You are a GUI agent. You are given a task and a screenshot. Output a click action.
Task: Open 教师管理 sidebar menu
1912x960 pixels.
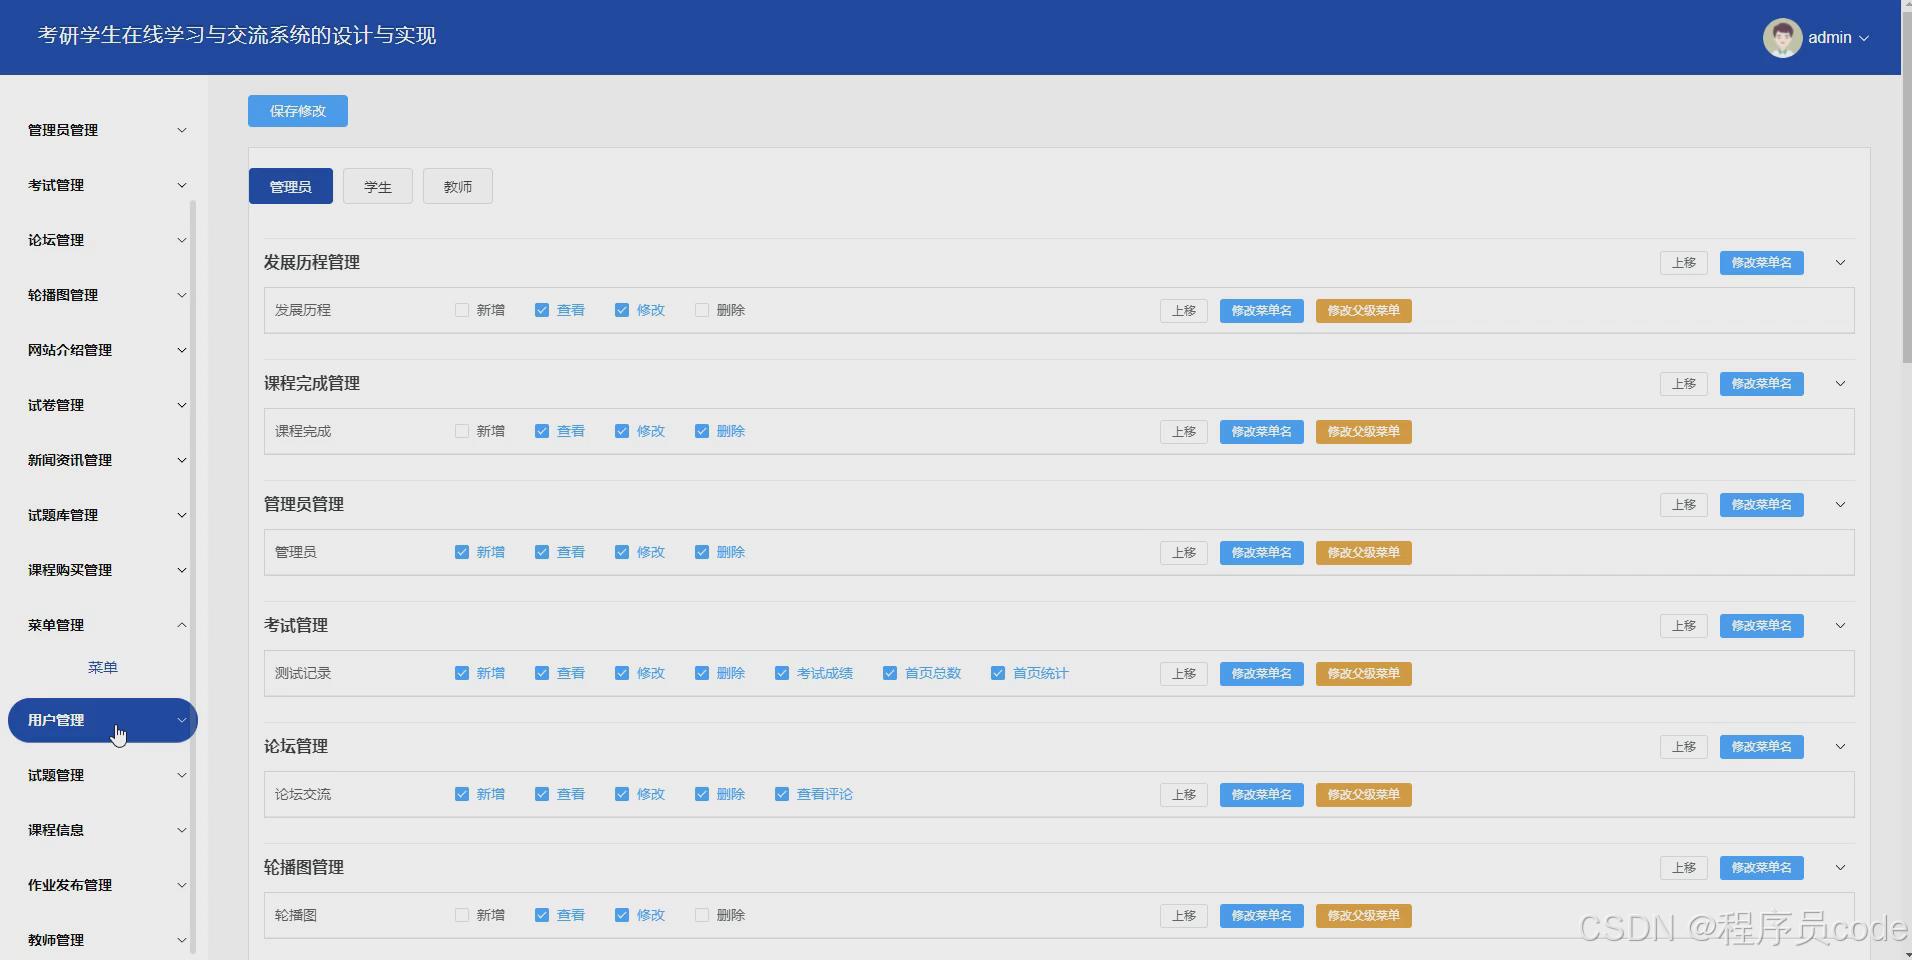[104, 940]
